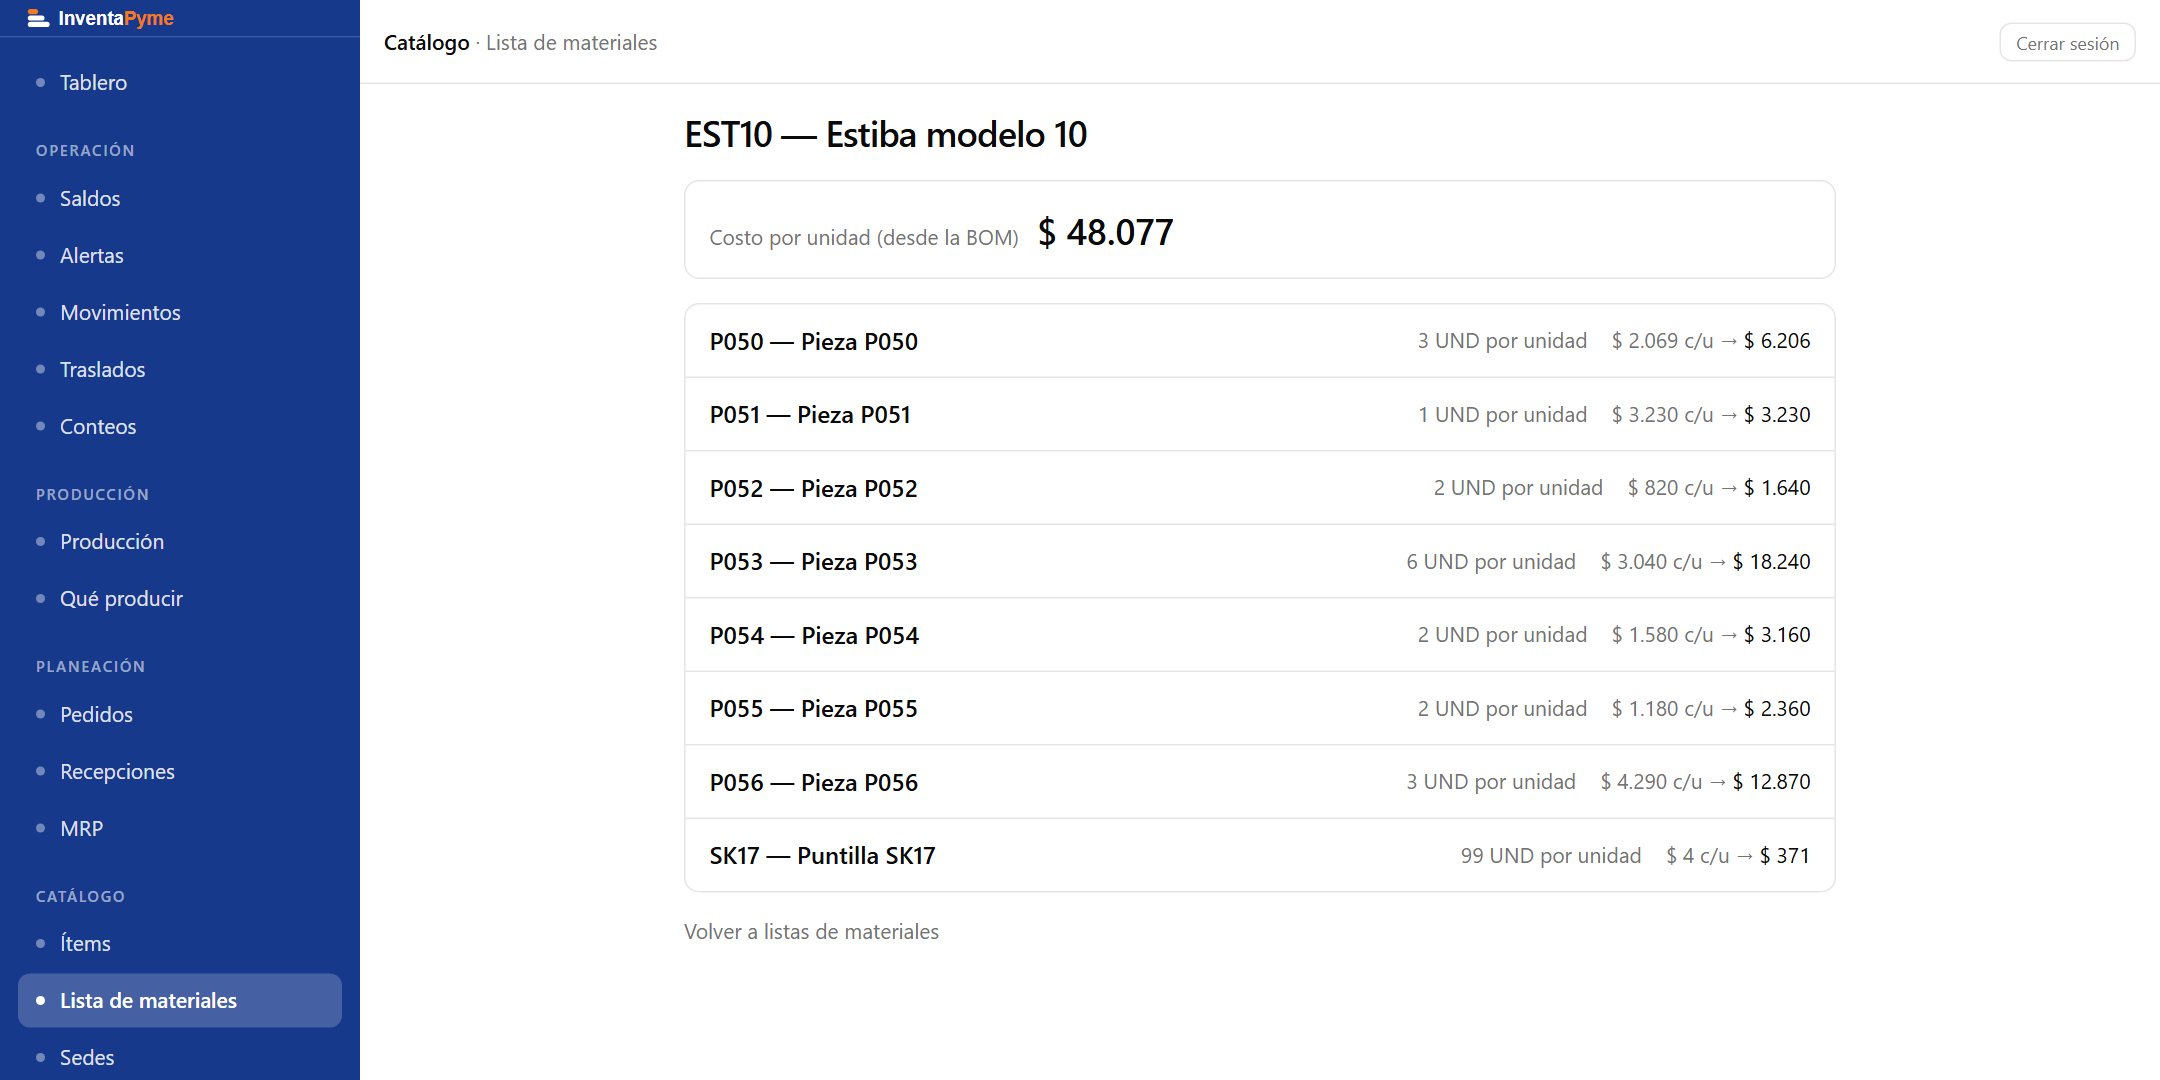
Task: Select the MRP menu entry
Action: click(x=180, y=828)
